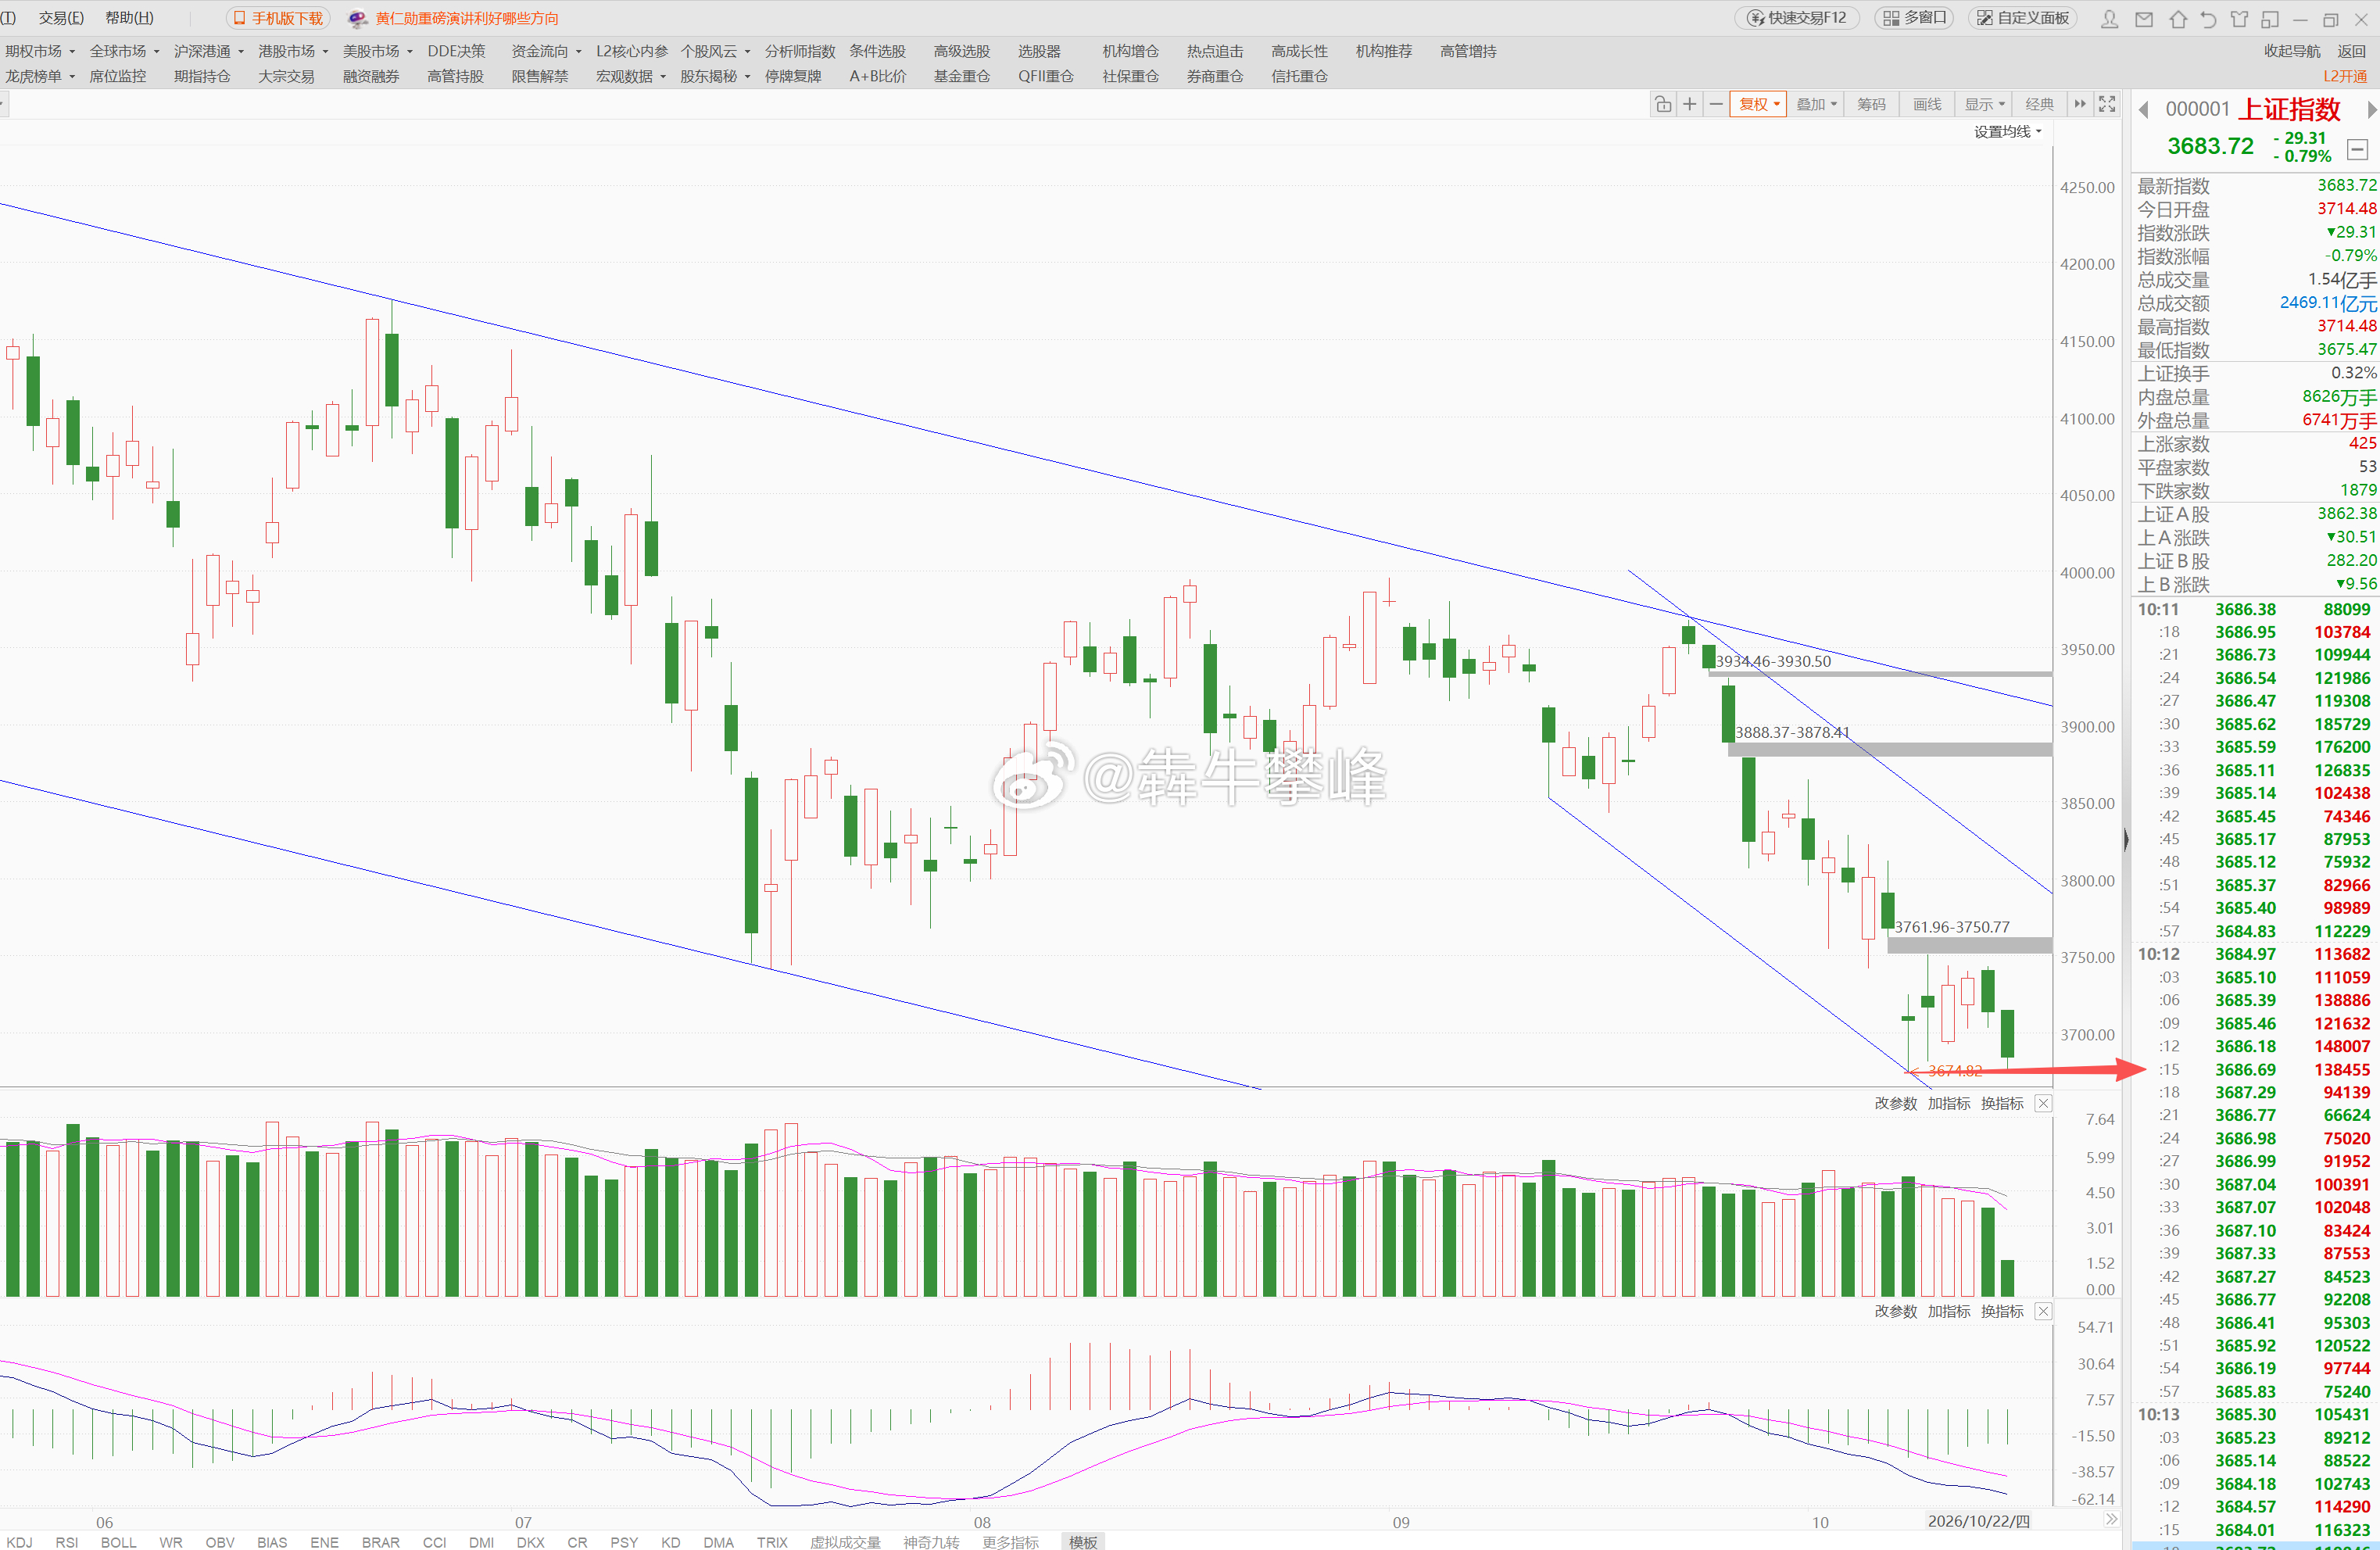Click 2026/10/22 date marker on timeline
The height and width of the screenshot is (1550, 2380).
click(1978, 1521)
